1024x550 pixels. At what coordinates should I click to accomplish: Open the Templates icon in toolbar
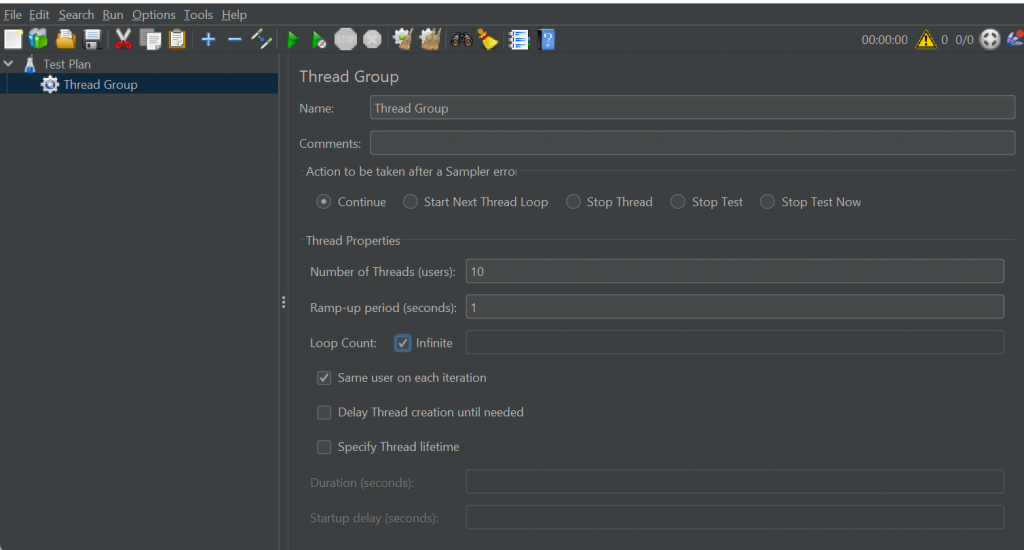(x=38, y=39)
